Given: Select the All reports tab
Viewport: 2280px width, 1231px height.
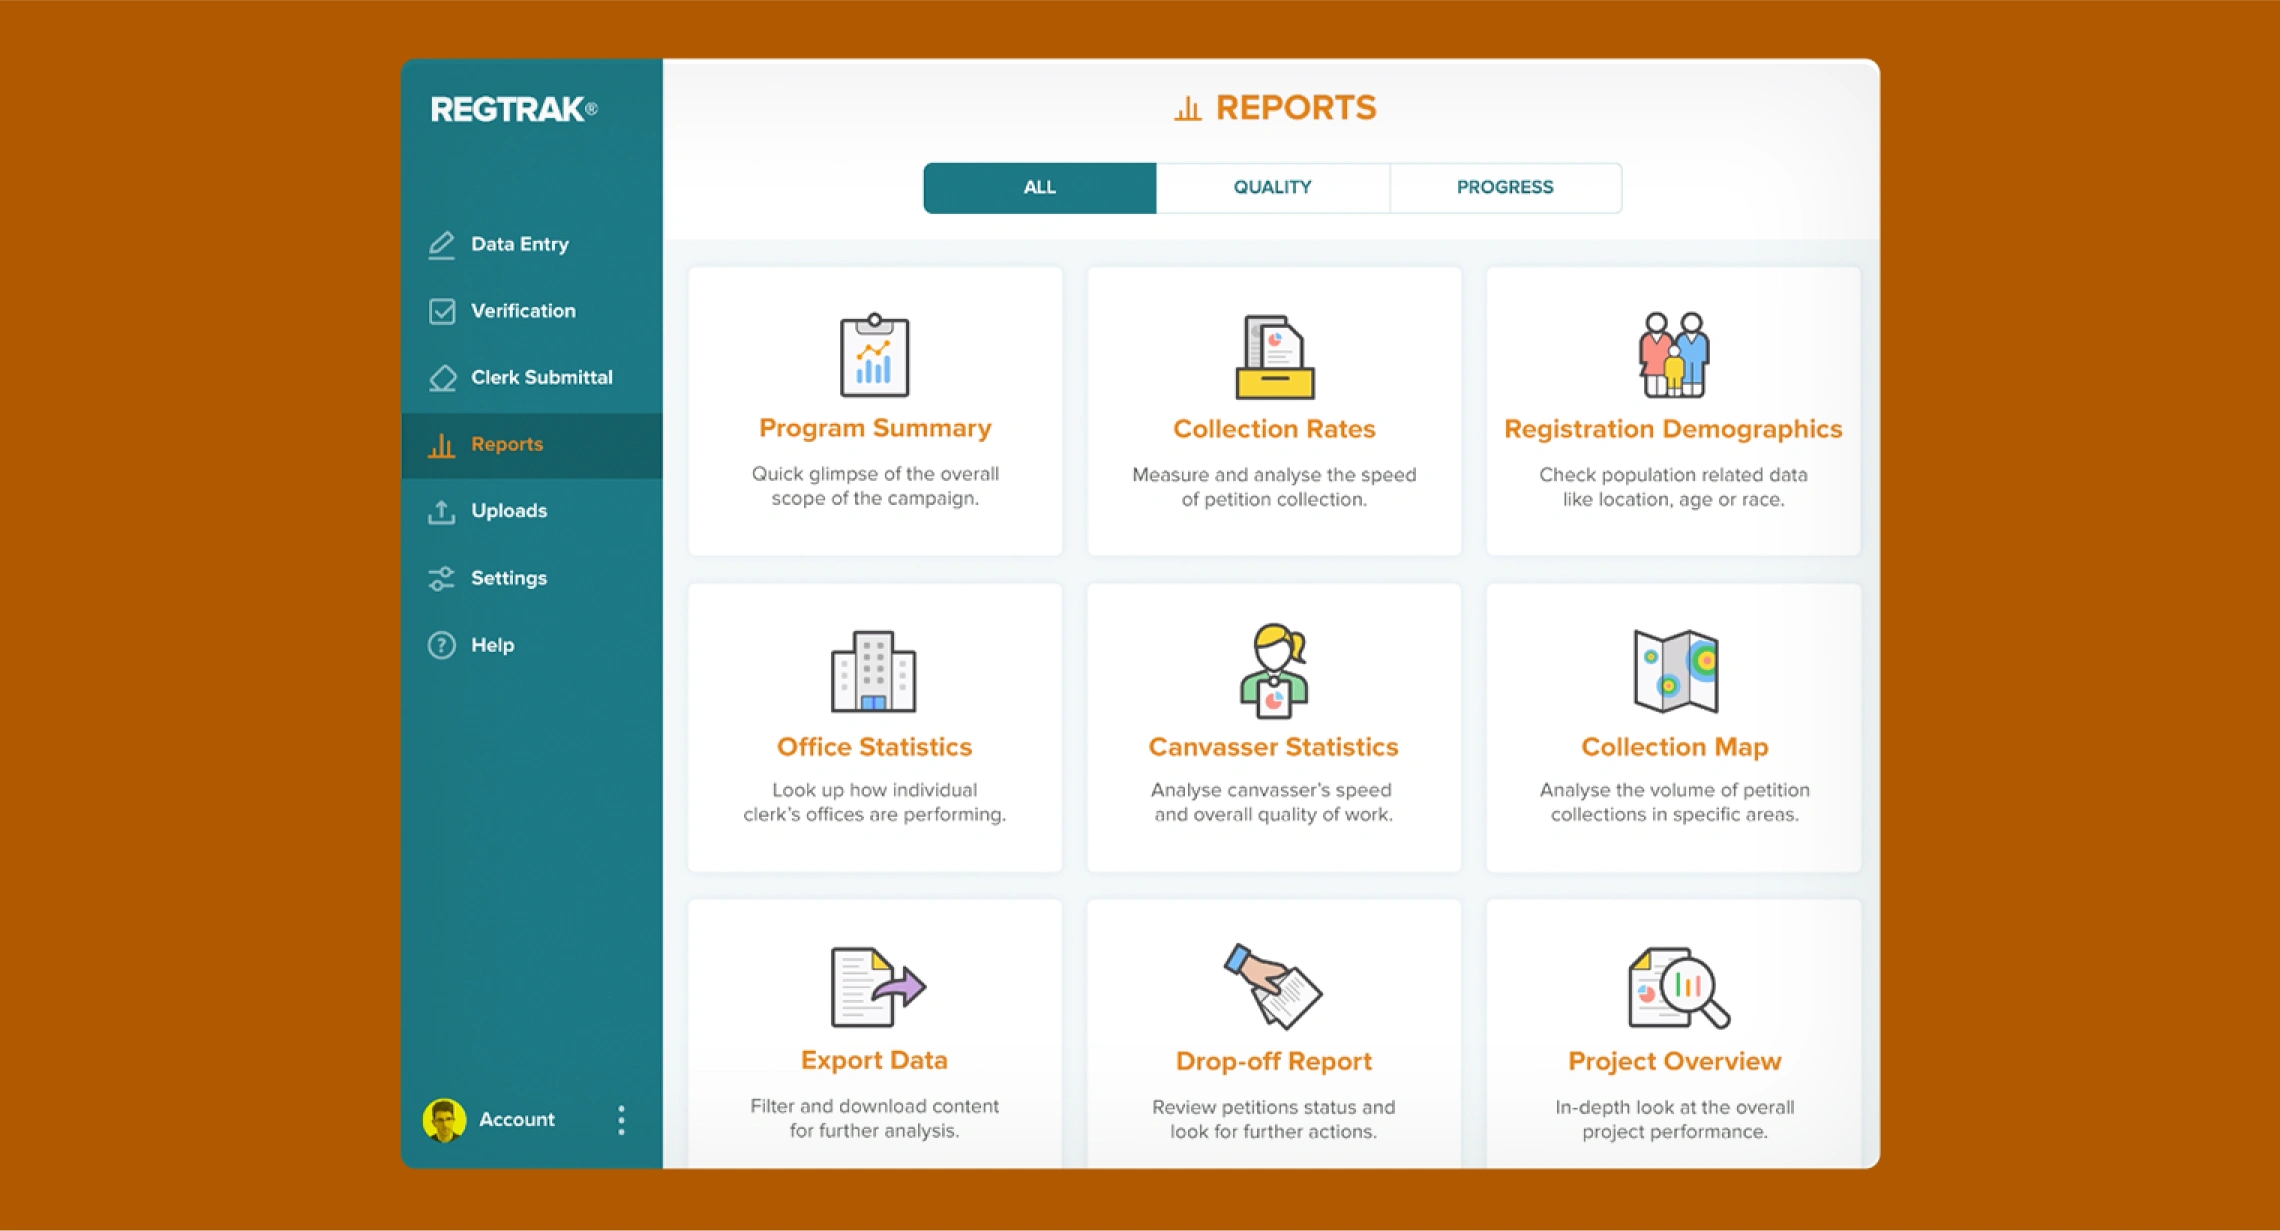Looking at the screenshot, I should click(1039, 188).
